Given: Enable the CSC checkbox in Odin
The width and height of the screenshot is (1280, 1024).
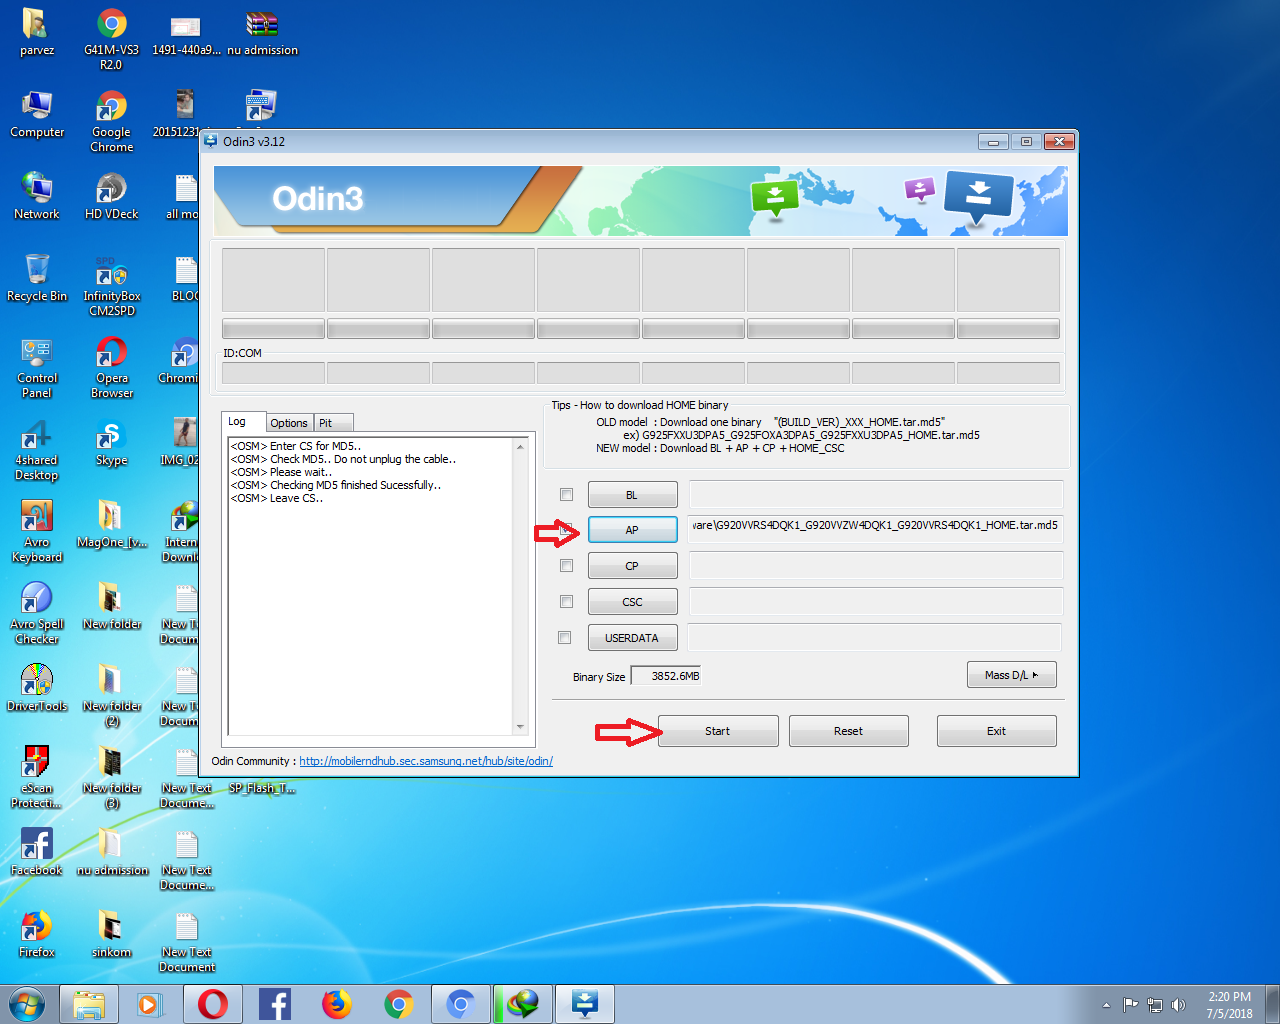Looking at the screenshot, I should (x=567, y=602).
